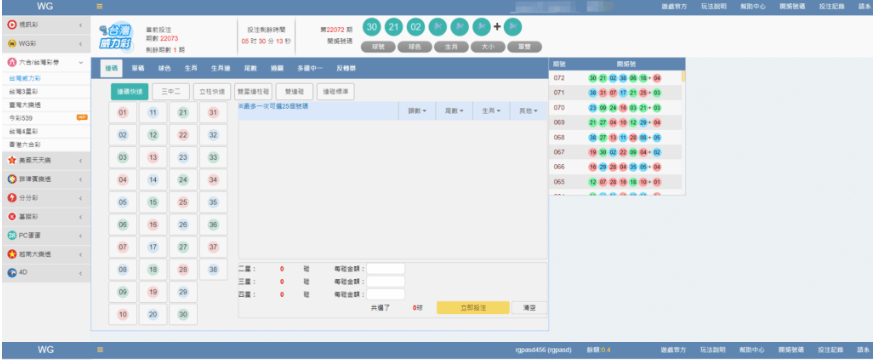Screen dimensions: 876x360
Task: Click the red icon beside 分分彩
Action: pos(12,198)
